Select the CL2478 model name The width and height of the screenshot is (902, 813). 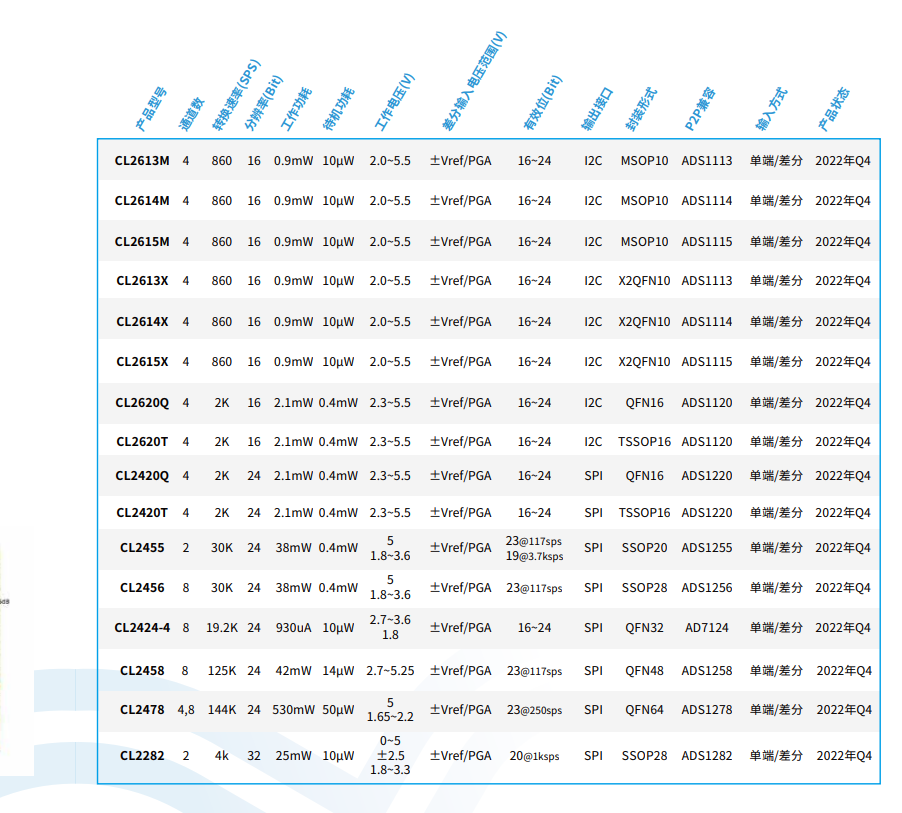click(142, 710)
